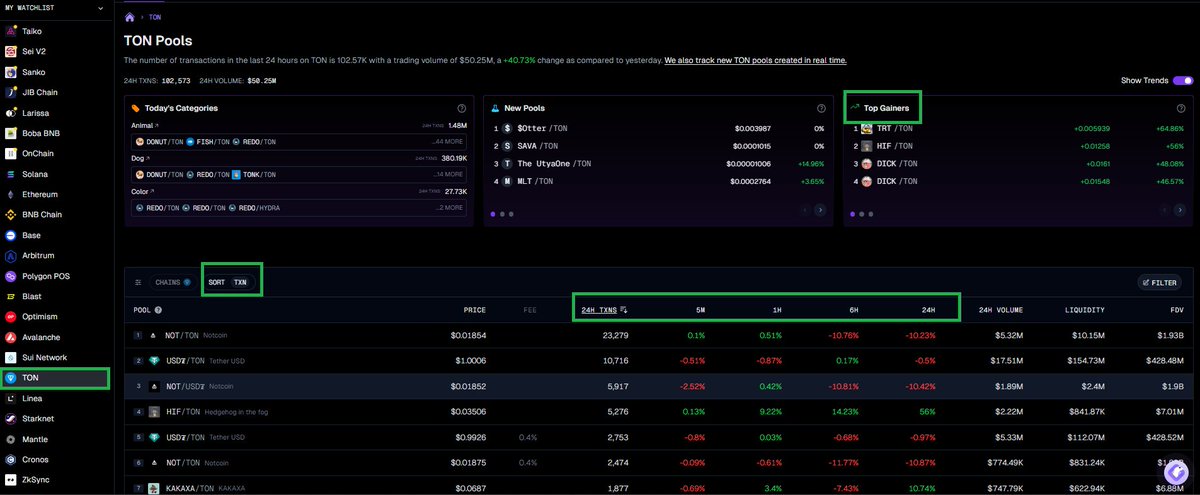Sort by 24H VOLUME column header

[1000, 310]
